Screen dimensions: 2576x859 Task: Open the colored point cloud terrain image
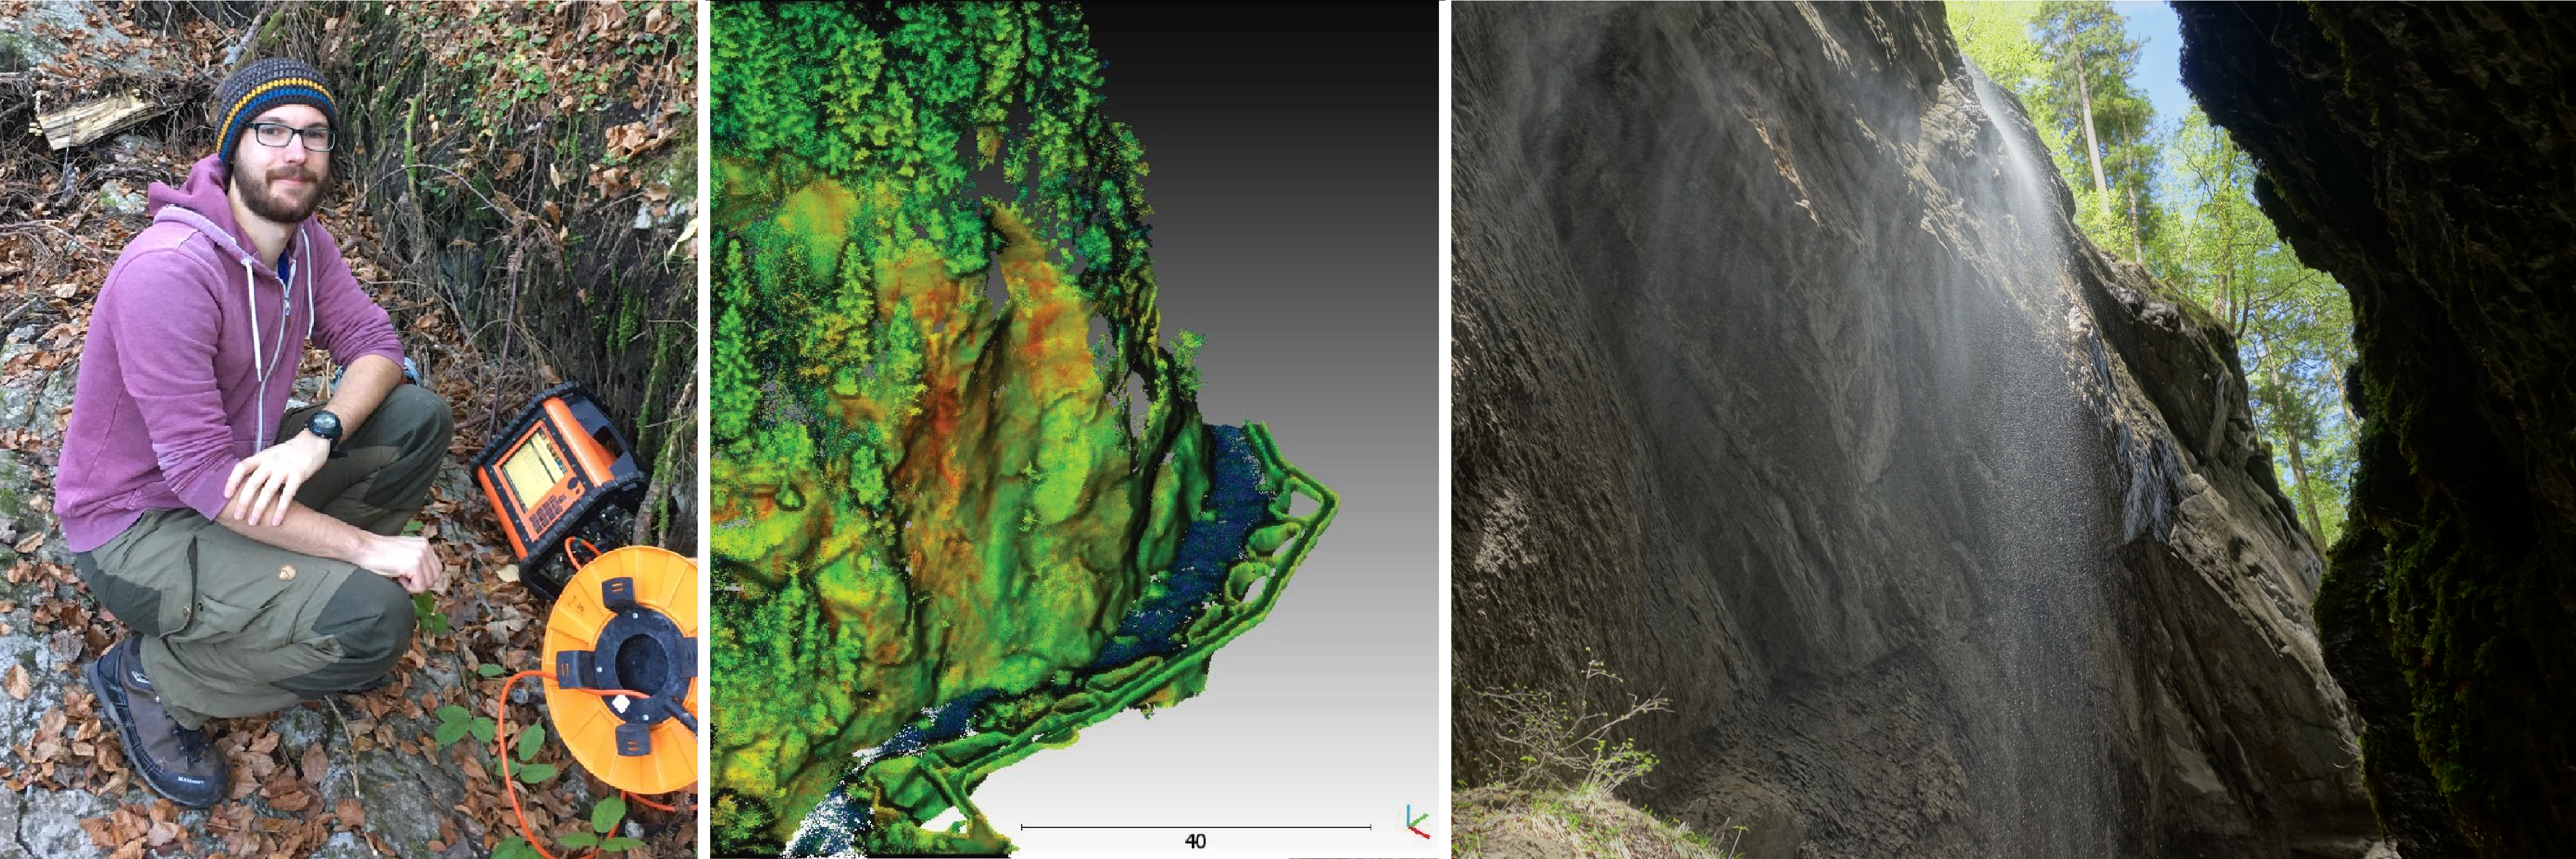coord(1074,429)
